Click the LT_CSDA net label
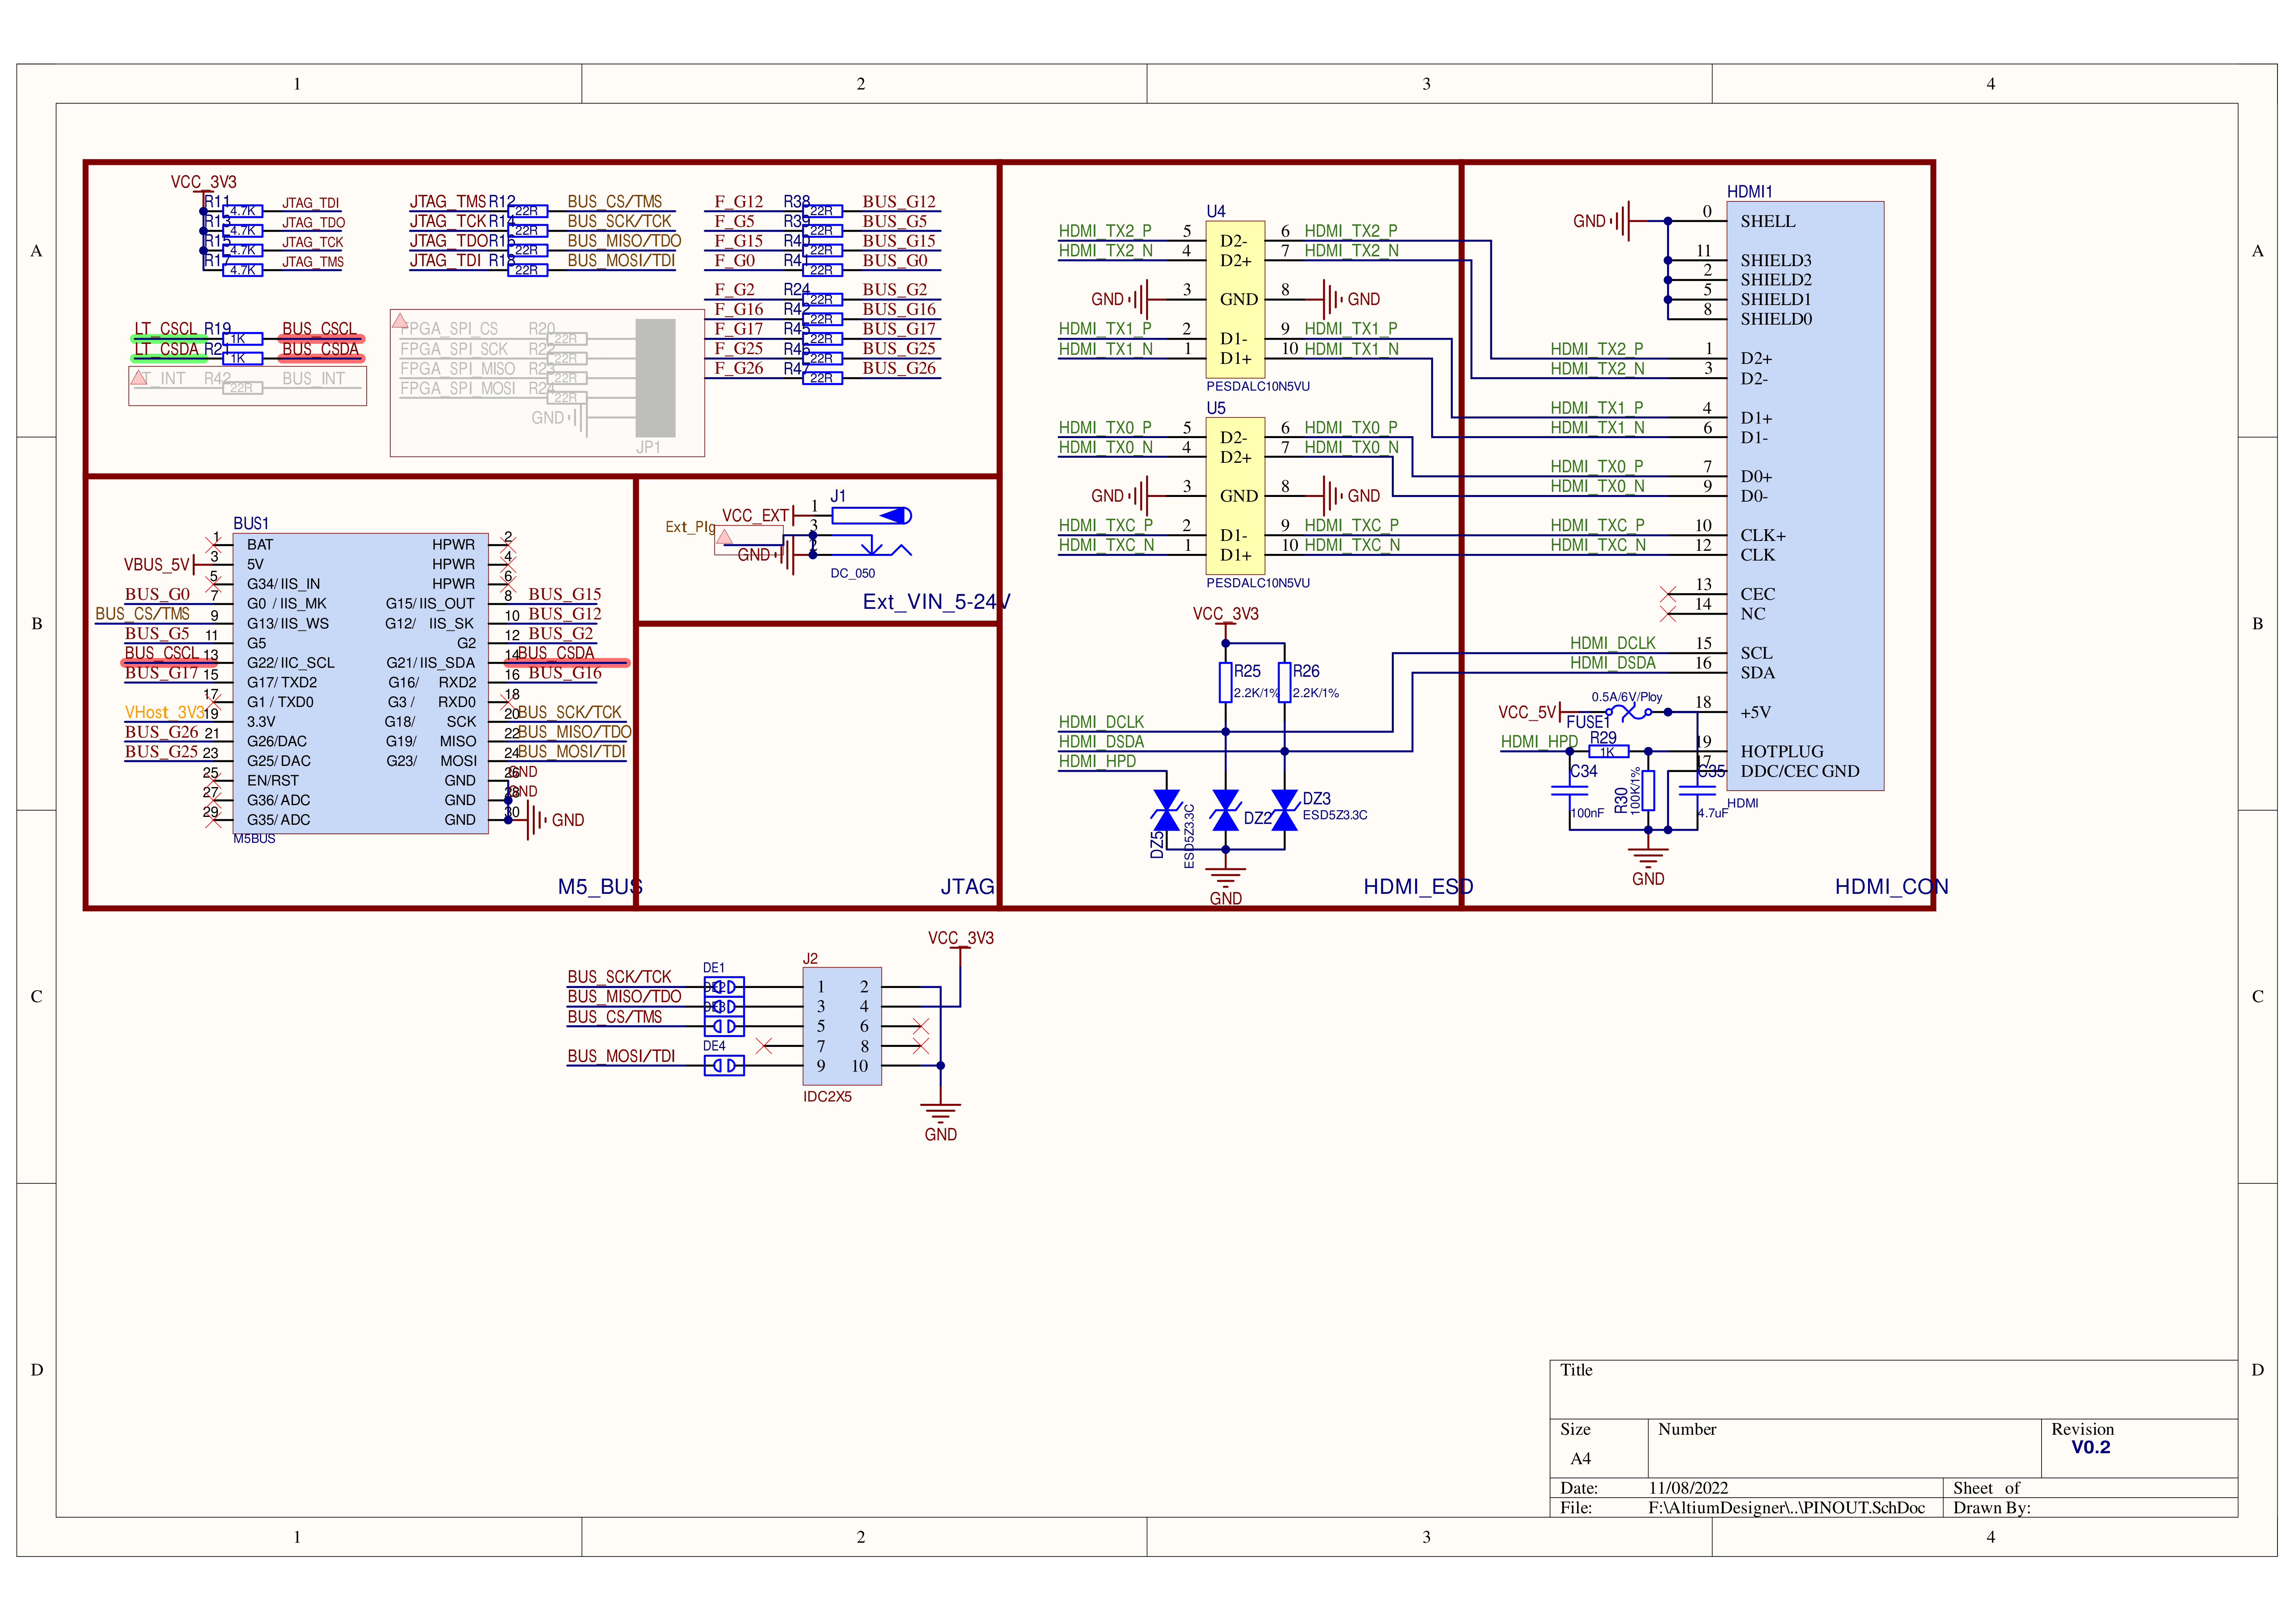2296x1622 pixels. pos(166,349)
